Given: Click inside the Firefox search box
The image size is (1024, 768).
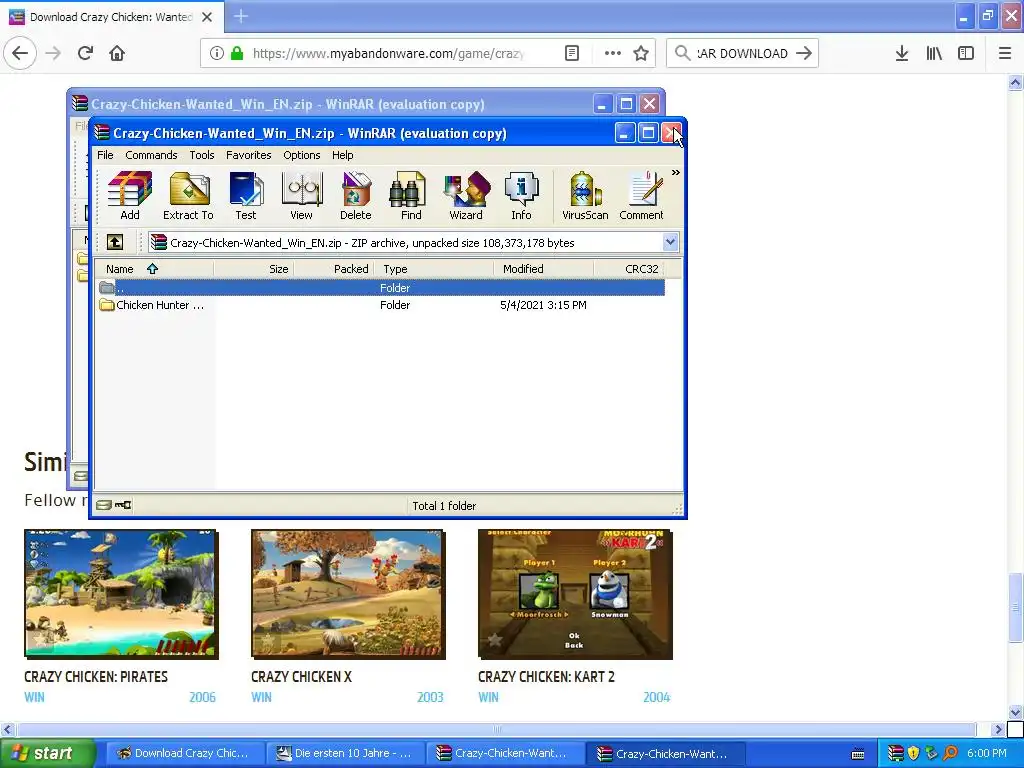Looking at the screenshot, I should coord(743,54).
